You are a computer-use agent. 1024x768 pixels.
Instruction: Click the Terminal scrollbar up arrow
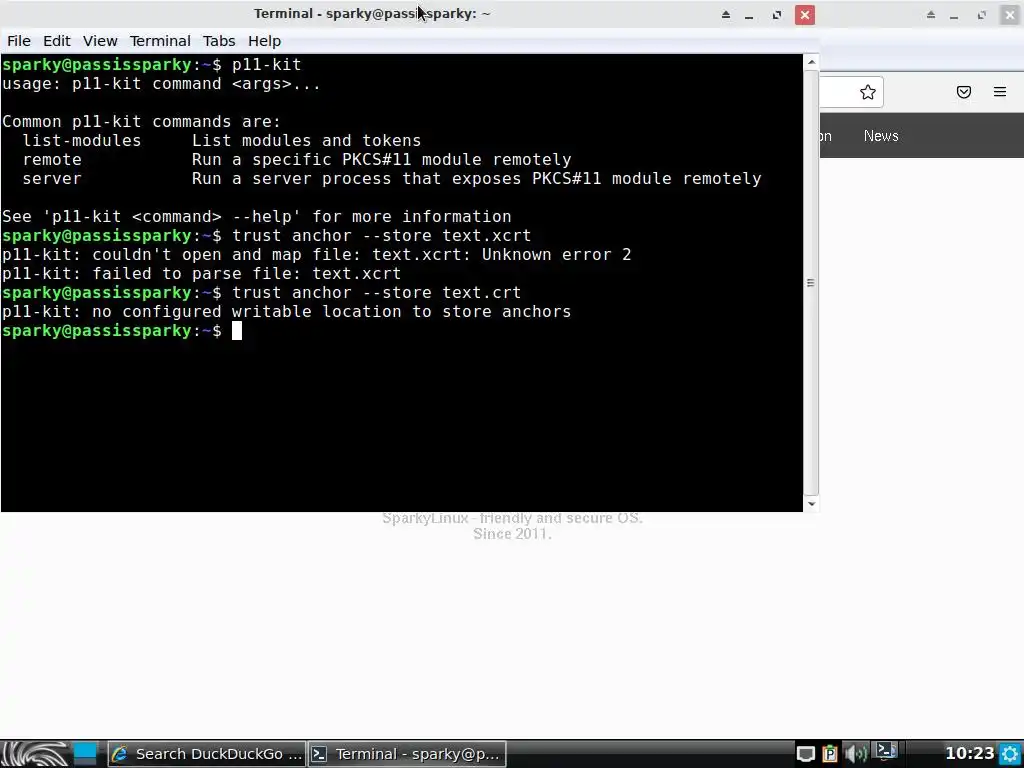coord(811,62)
